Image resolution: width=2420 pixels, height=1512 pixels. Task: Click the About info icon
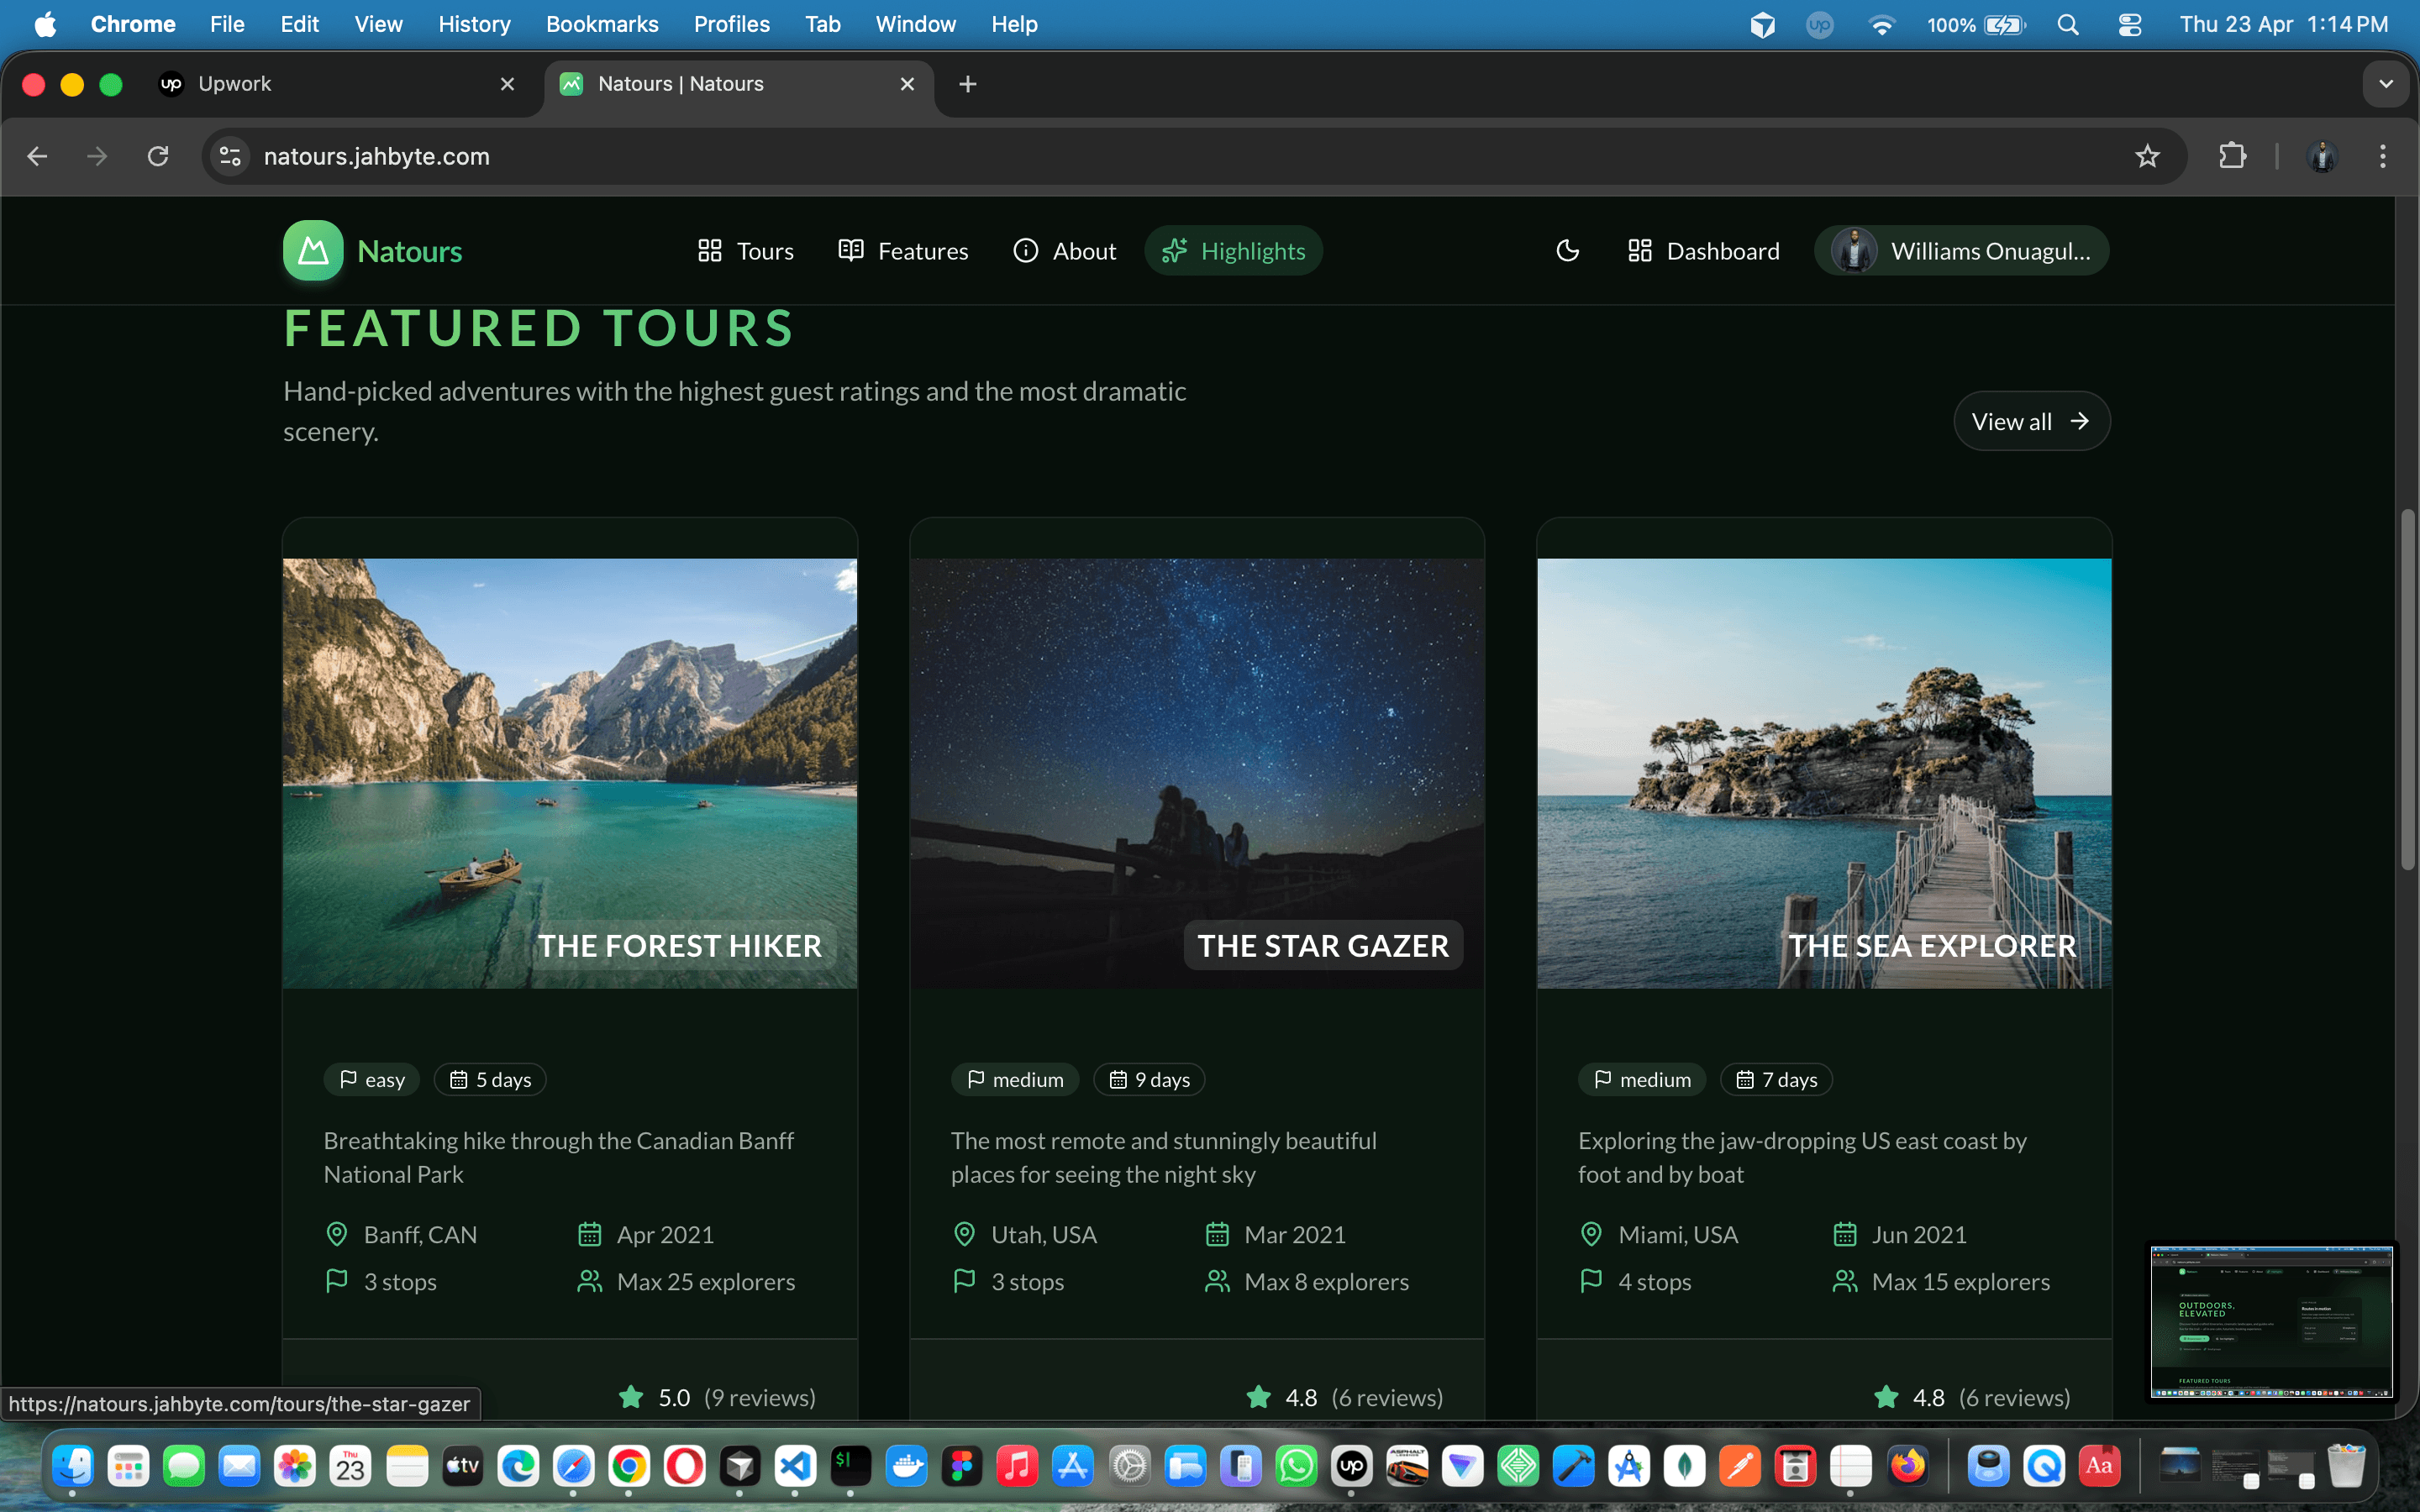point(1026,251)
